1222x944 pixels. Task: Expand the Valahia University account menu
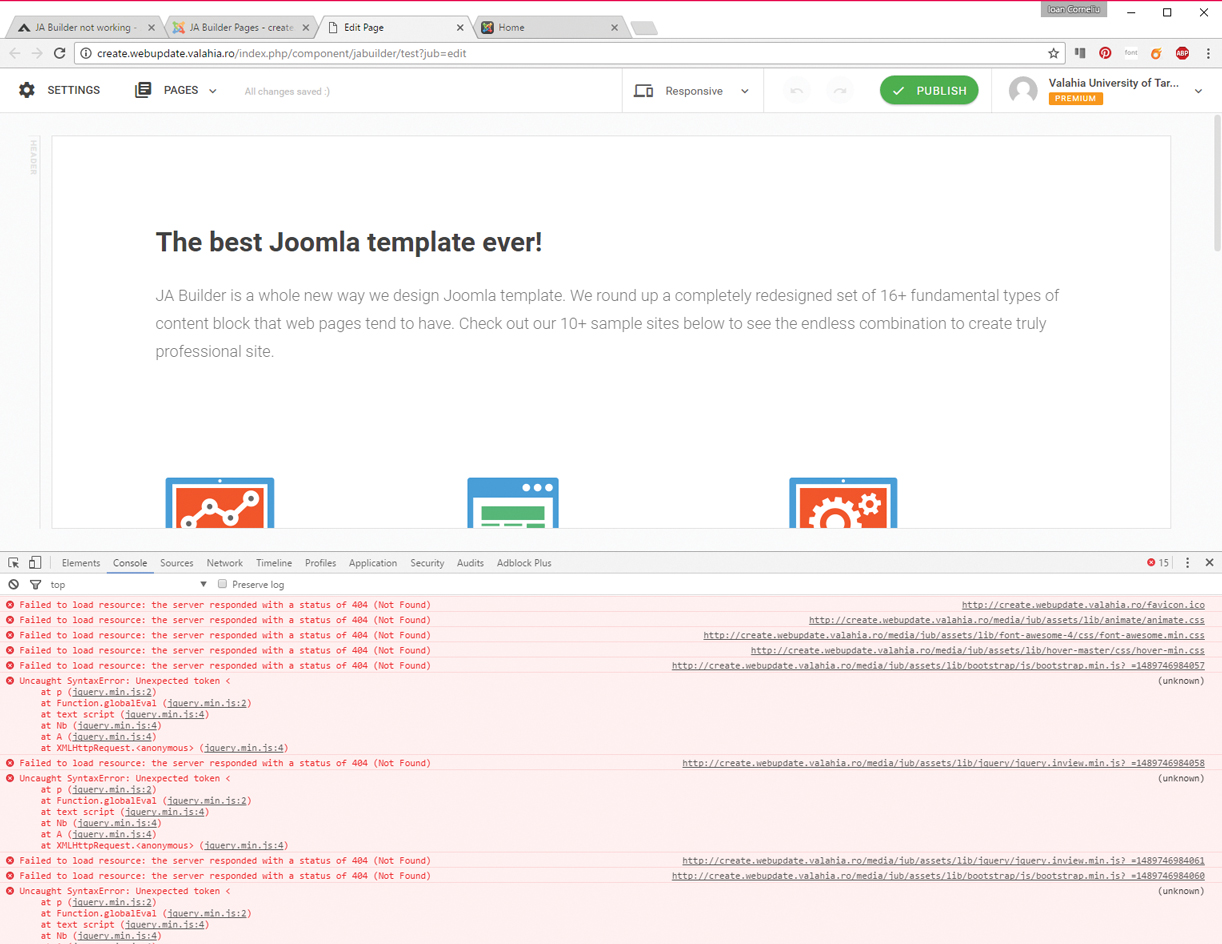1199,91
